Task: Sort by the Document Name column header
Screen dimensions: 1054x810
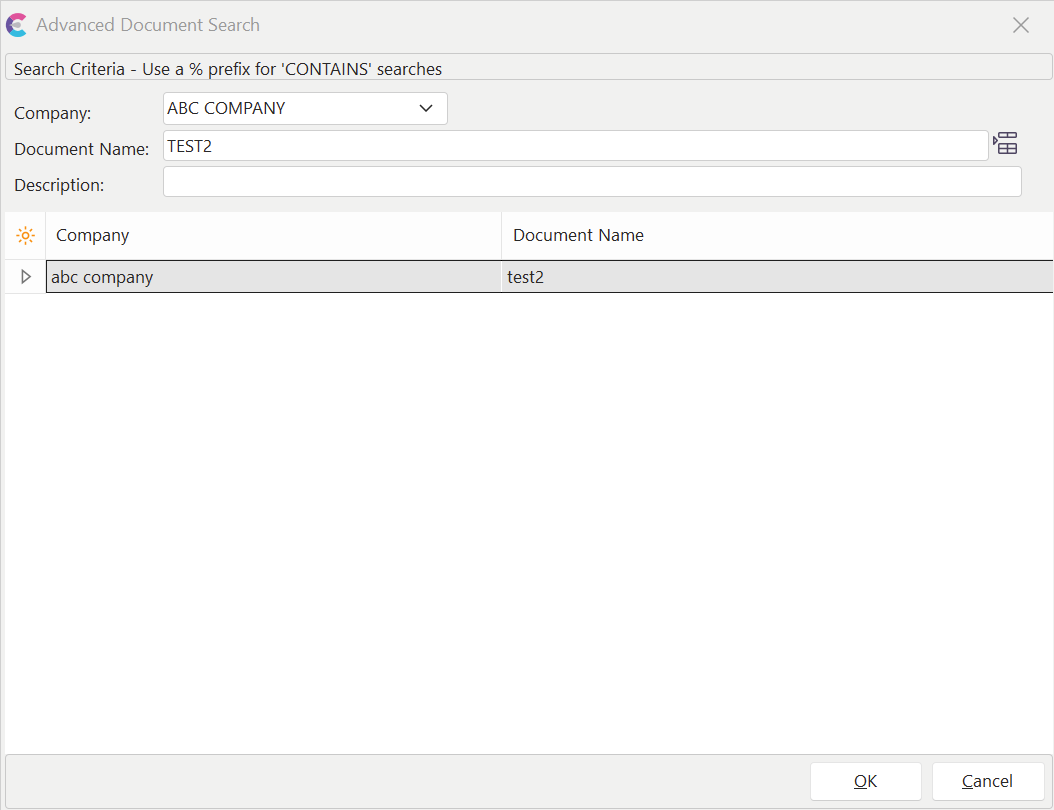Action: [x=776, y=236]
